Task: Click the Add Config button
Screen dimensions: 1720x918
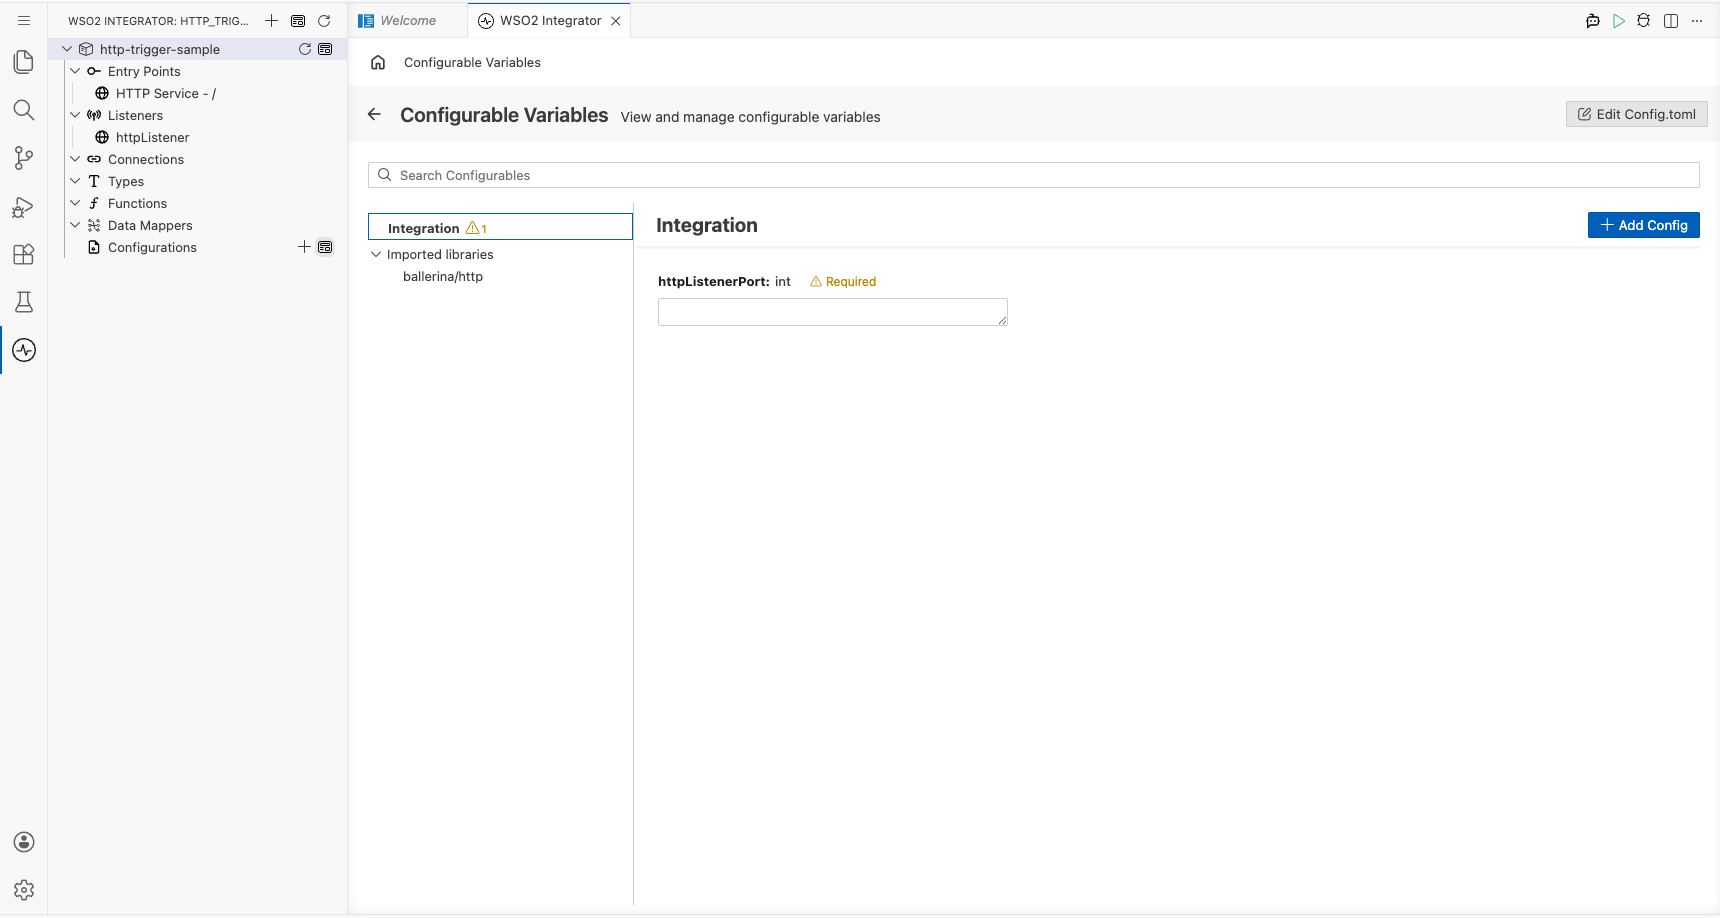Action: [1643, 225]
